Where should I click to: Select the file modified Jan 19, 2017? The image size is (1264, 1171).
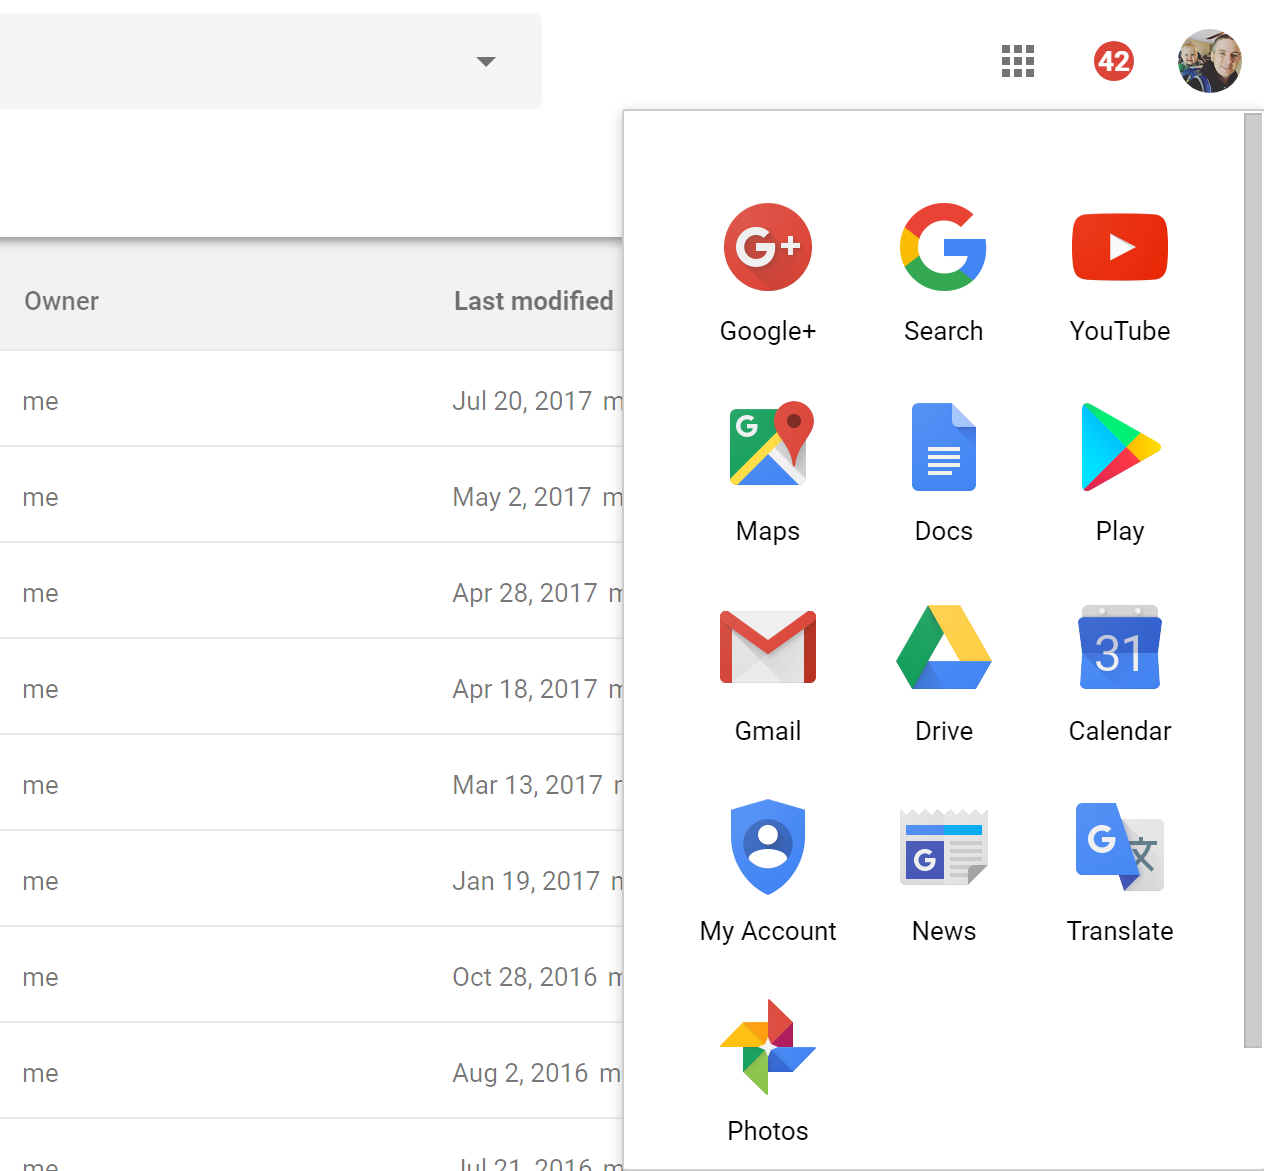[311, 879]
